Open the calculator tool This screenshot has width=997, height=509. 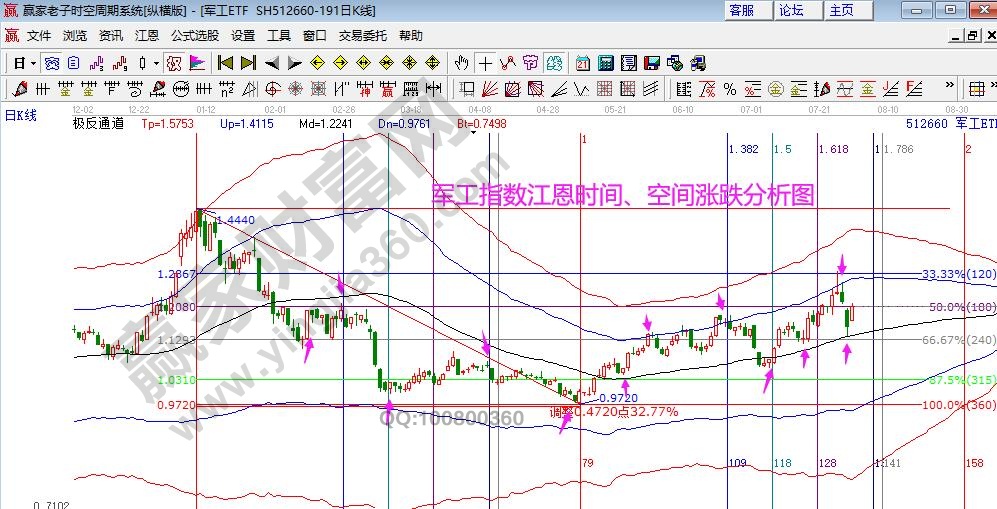coord(605,62)
